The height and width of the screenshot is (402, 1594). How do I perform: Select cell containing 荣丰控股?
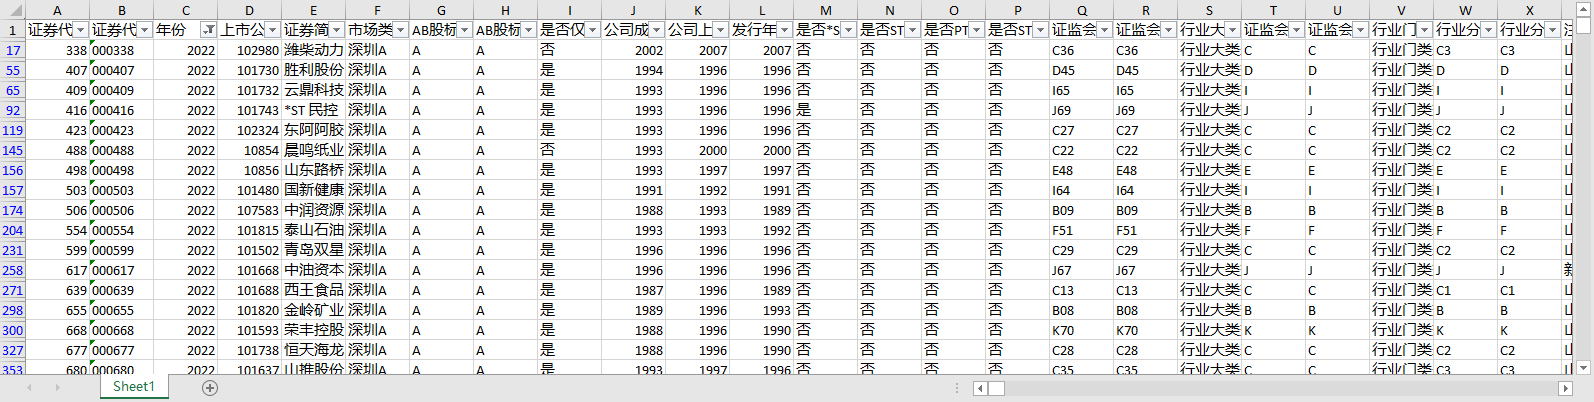[x=314, y=330]
